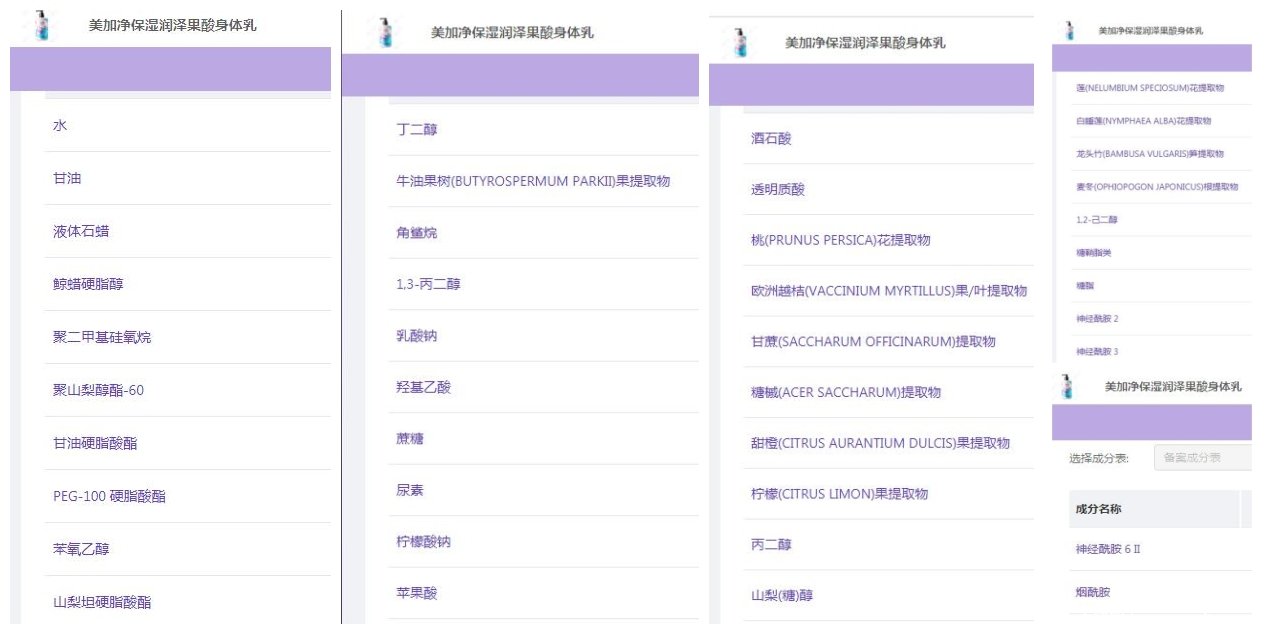Select the 乳酸钠 ingredient
The height and width of the screenshot is (634, 1270).
click(417, 336)
